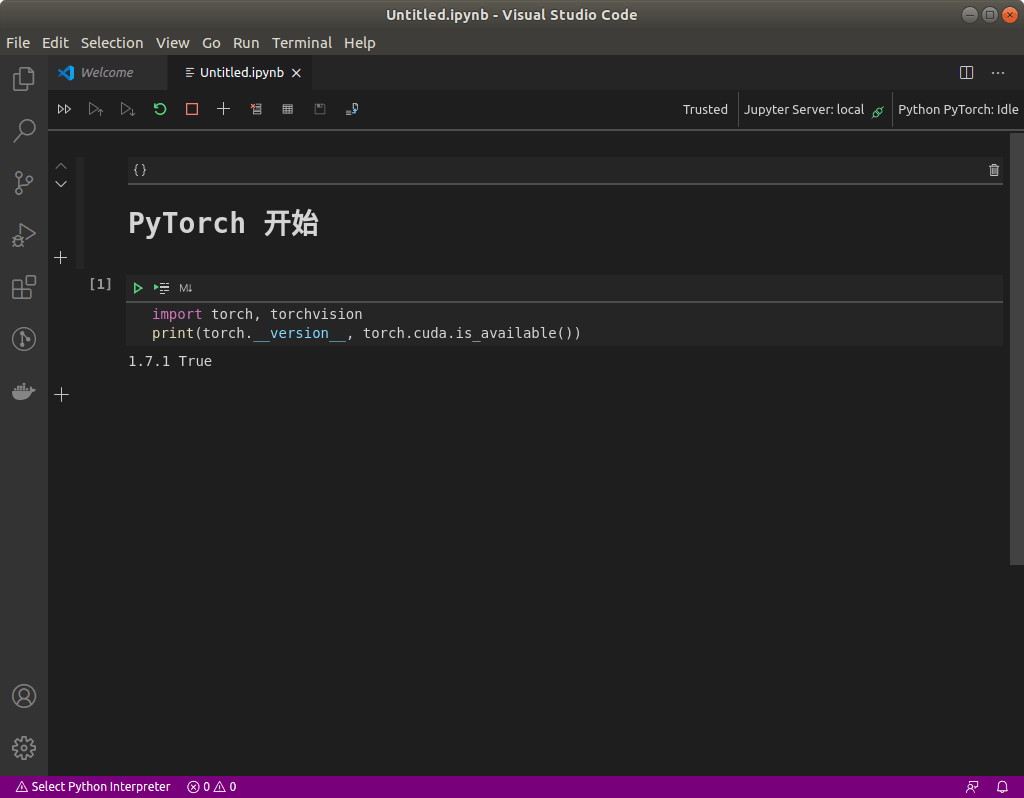The image size is (1024, 798).
Task: Add cell below the markdown cell
Action: (61, 258)
